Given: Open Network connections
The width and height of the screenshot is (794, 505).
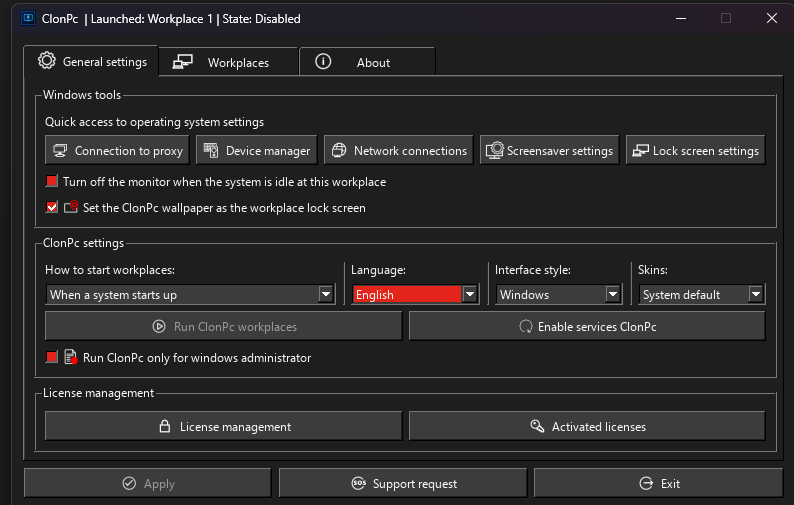Looking at the screenshot, I should point(399,150).
